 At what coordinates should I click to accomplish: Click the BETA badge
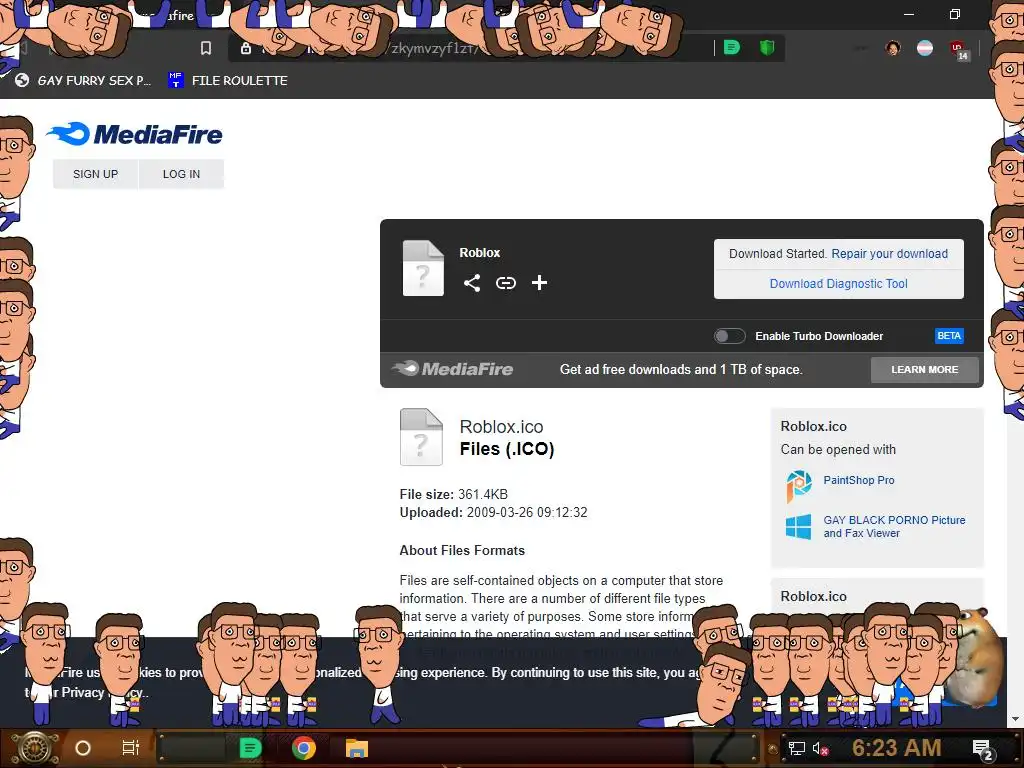point(949,336)
